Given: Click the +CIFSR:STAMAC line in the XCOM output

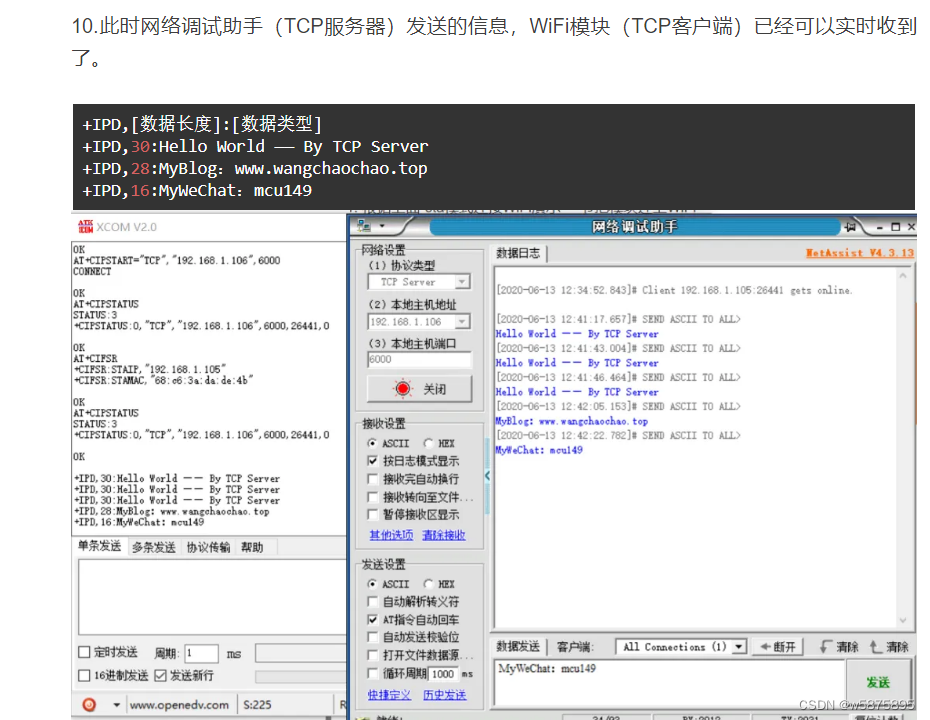Looking at the screenshot, I should pos(164,380).
